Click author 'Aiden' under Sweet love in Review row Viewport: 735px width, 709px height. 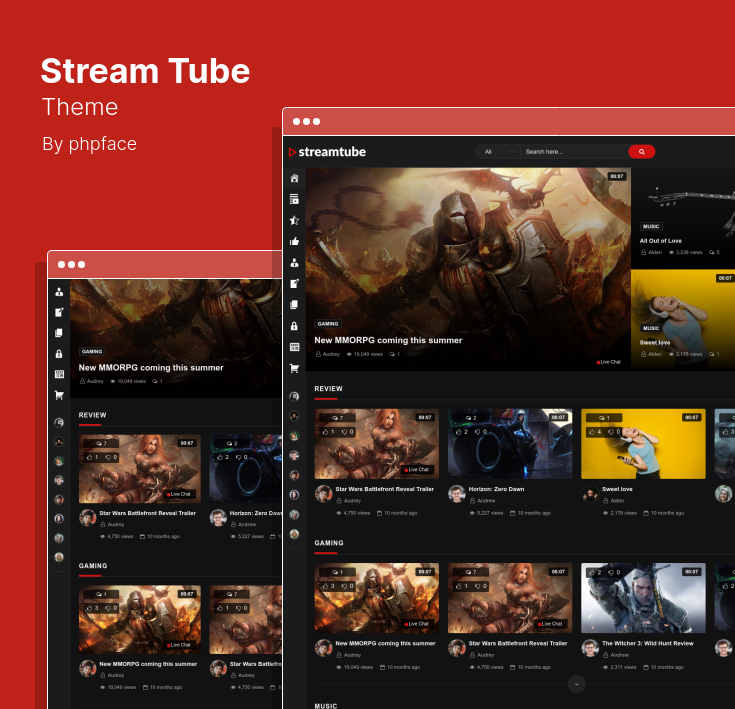click(x=617, y=501)
